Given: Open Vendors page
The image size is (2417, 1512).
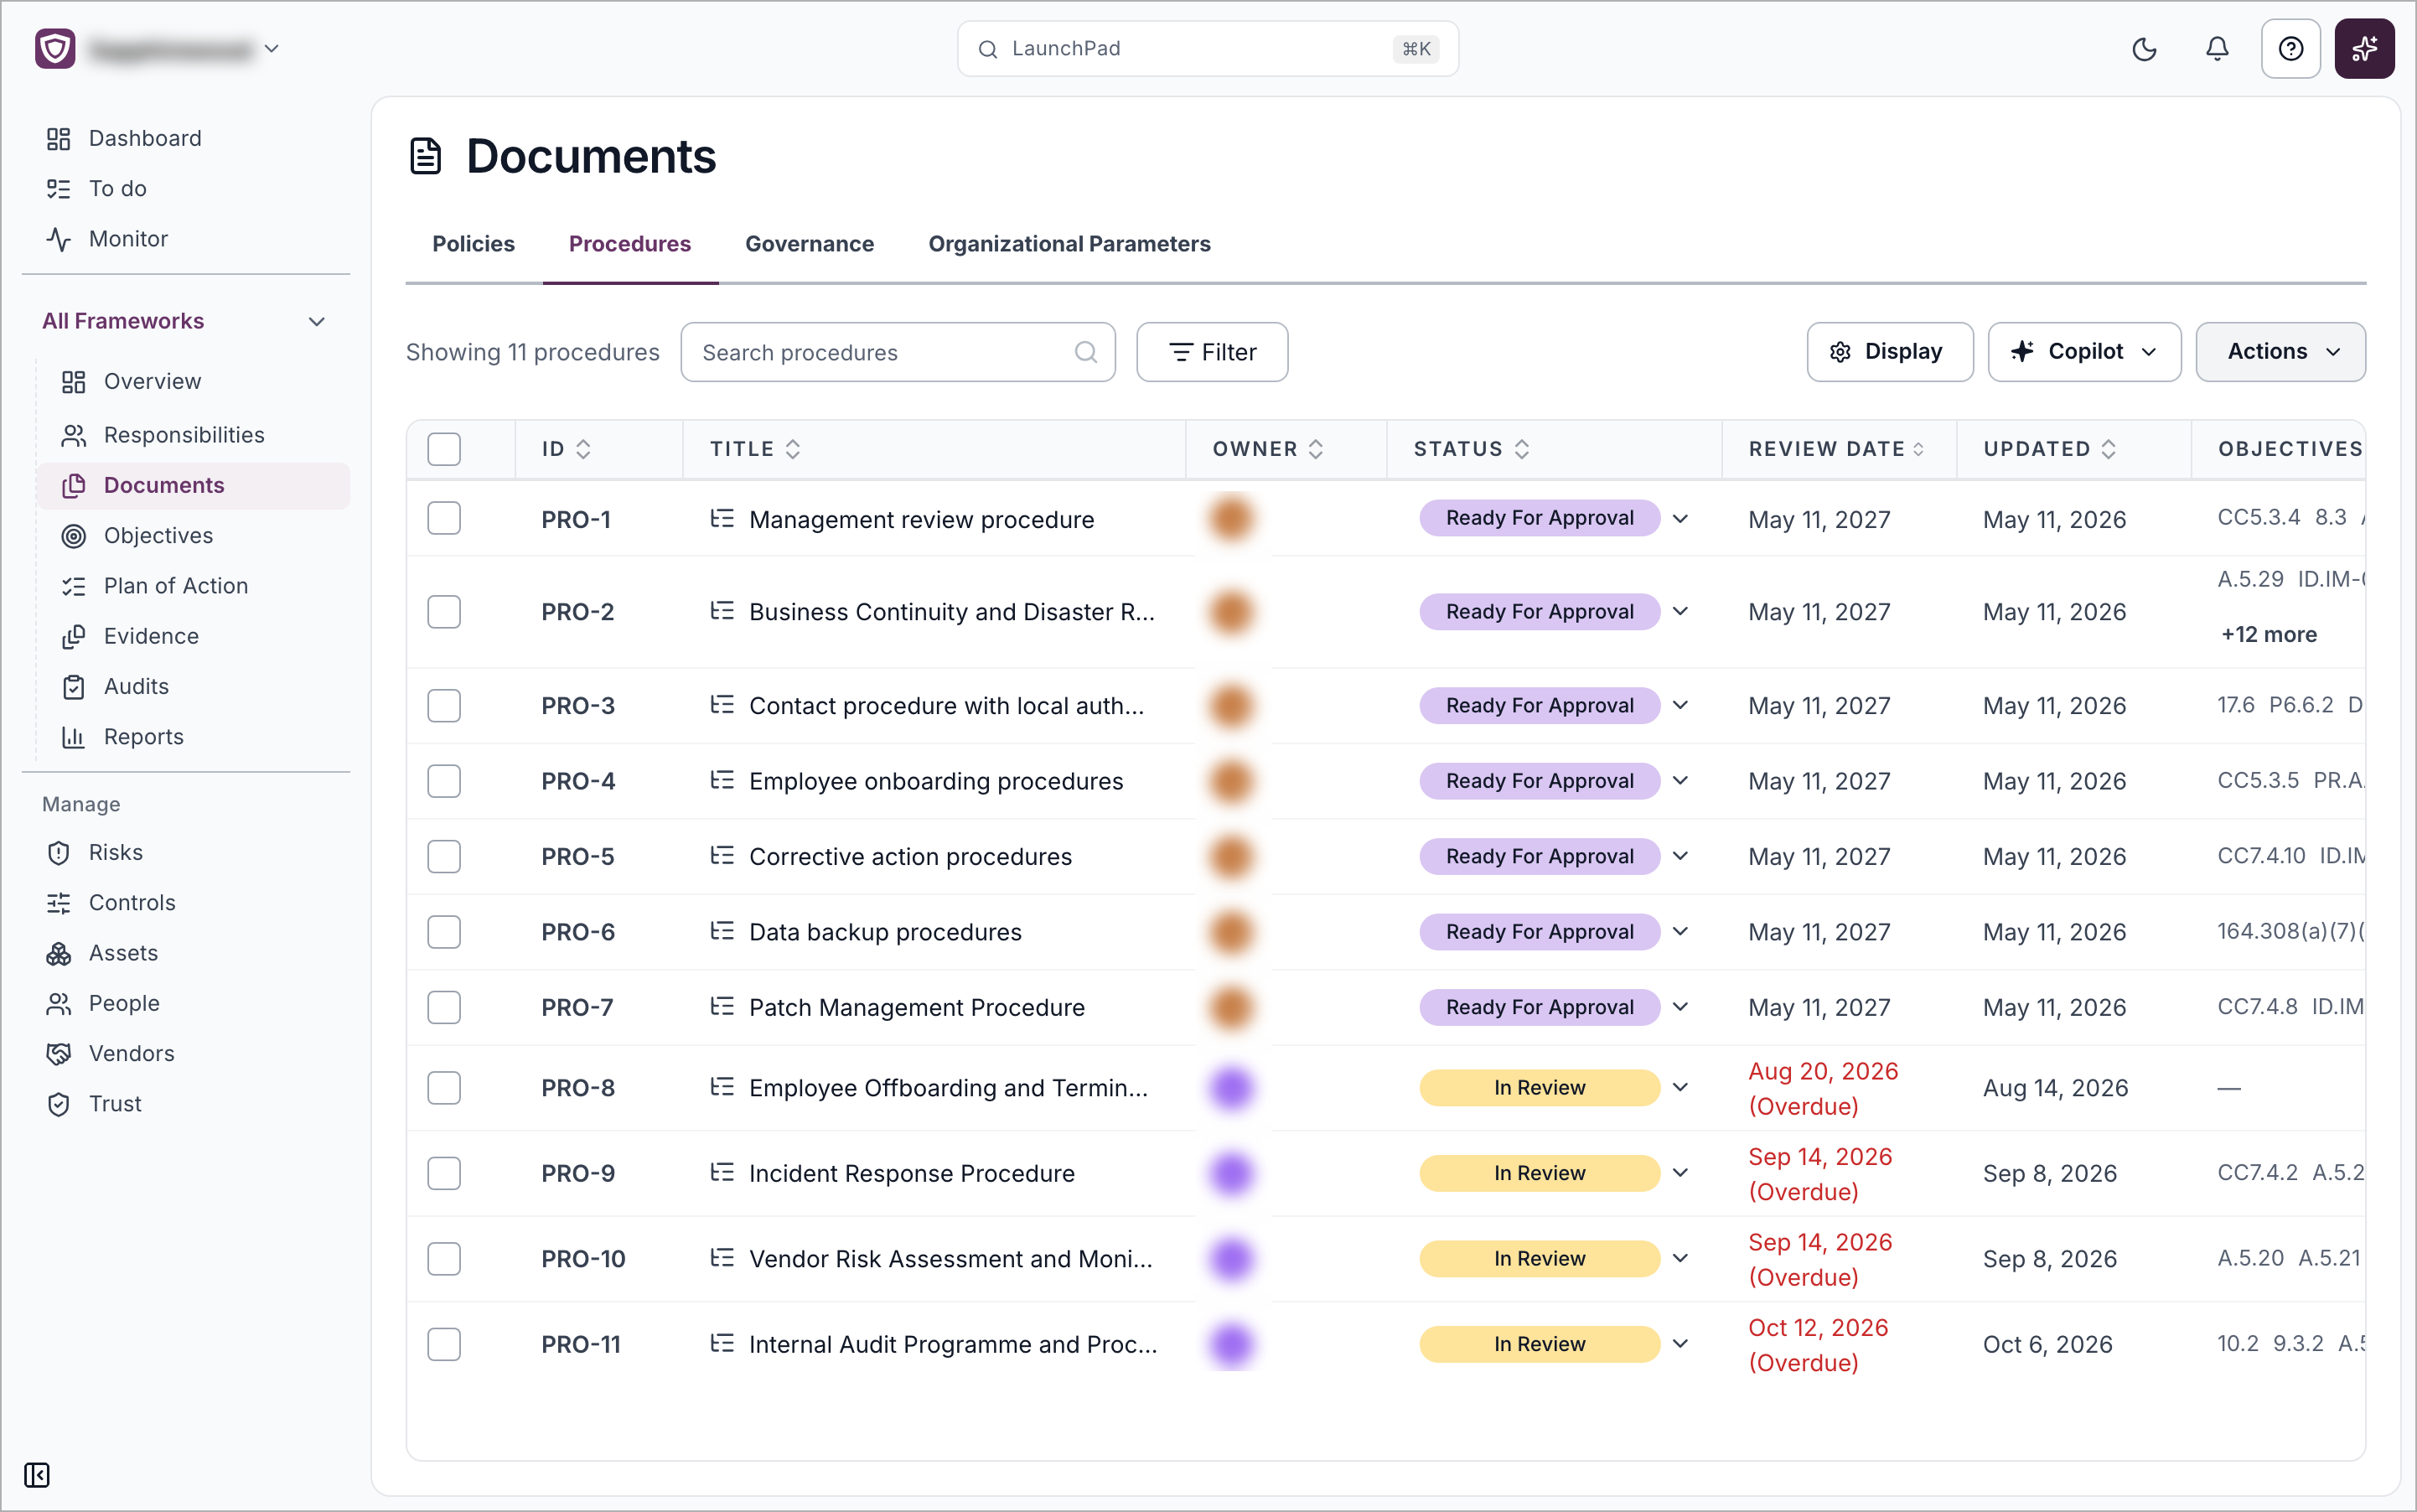Looking at the screenshot, I should coord(131,1053).
